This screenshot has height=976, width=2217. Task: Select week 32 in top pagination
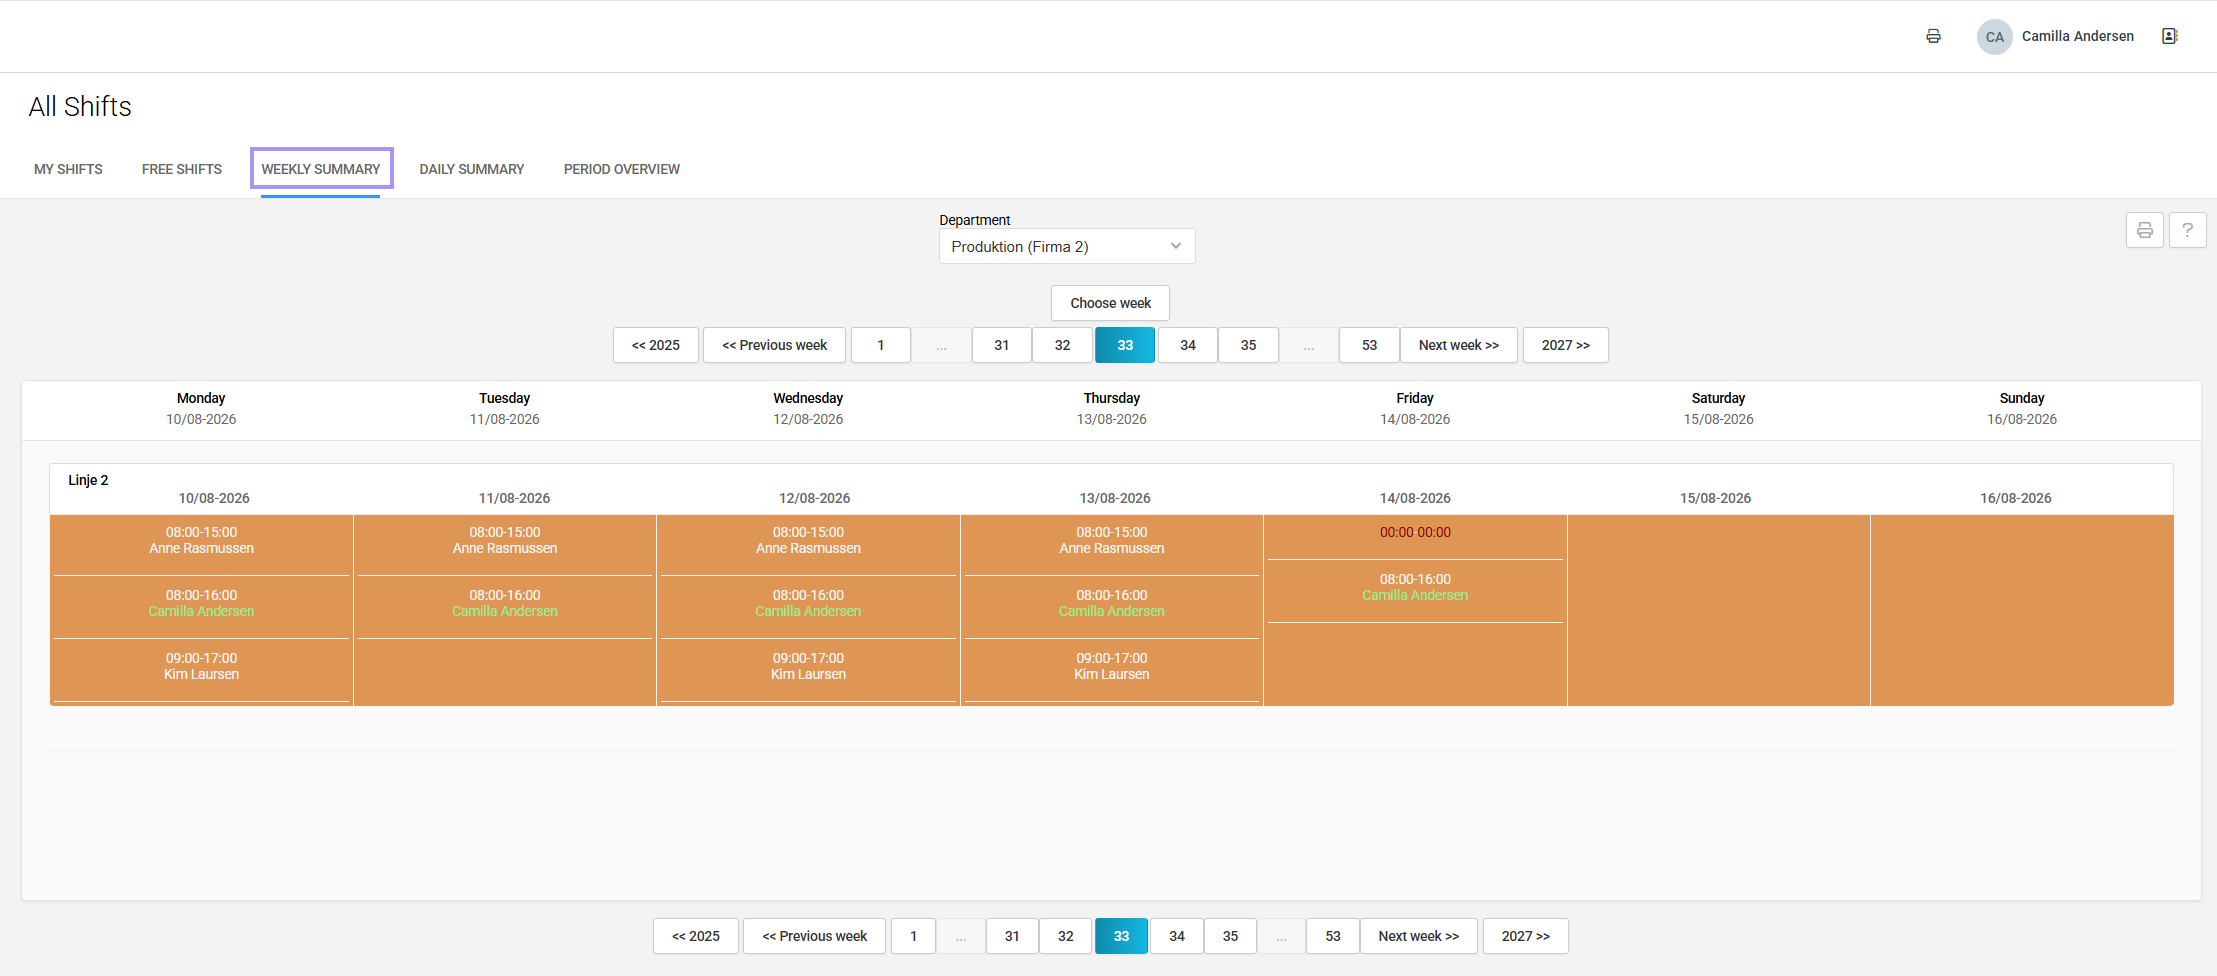tap(1062, 345)
